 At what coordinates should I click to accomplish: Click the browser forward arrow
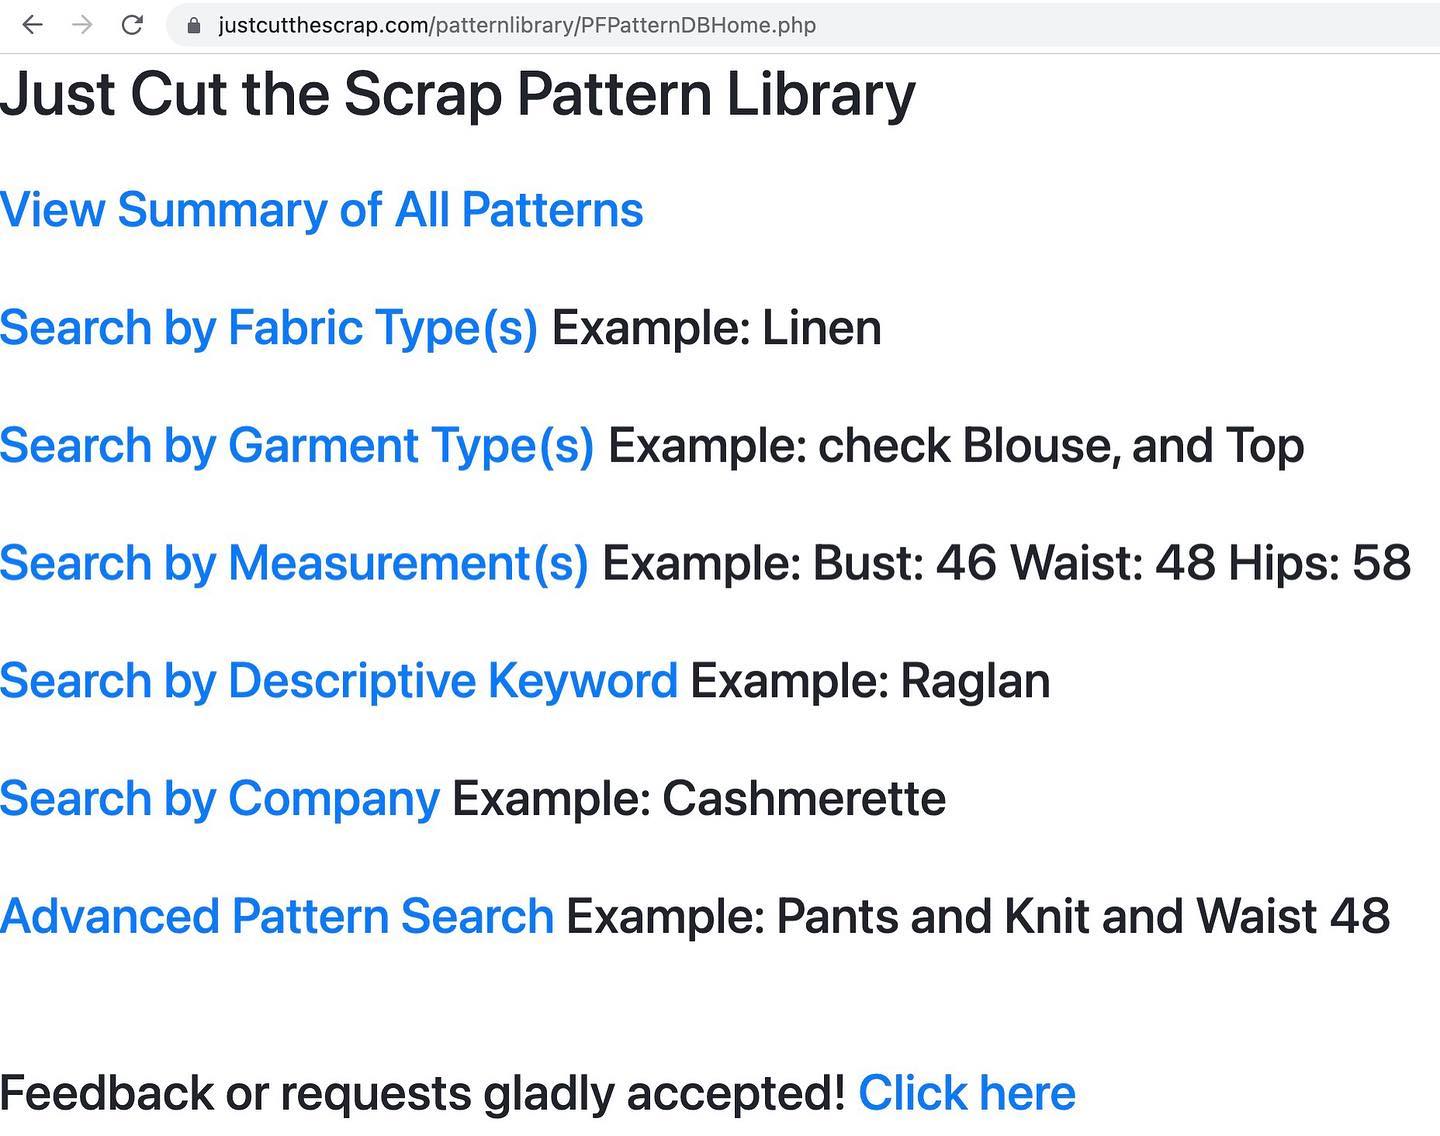point(82,25)
